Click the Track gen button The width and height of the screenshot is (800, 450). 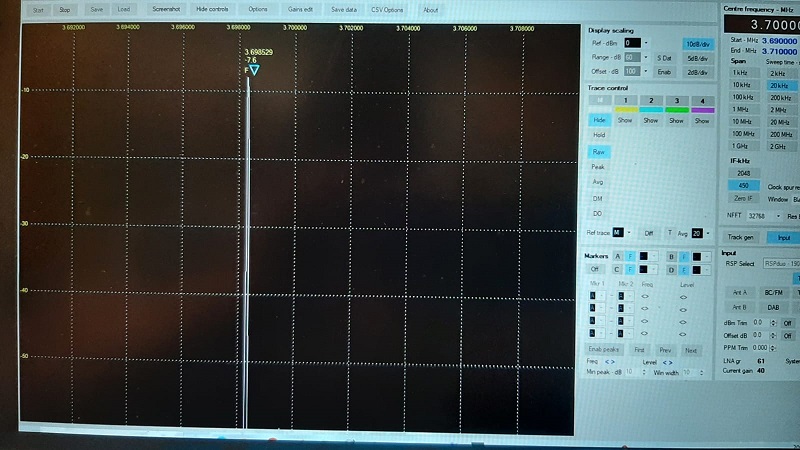click(741, 238)
